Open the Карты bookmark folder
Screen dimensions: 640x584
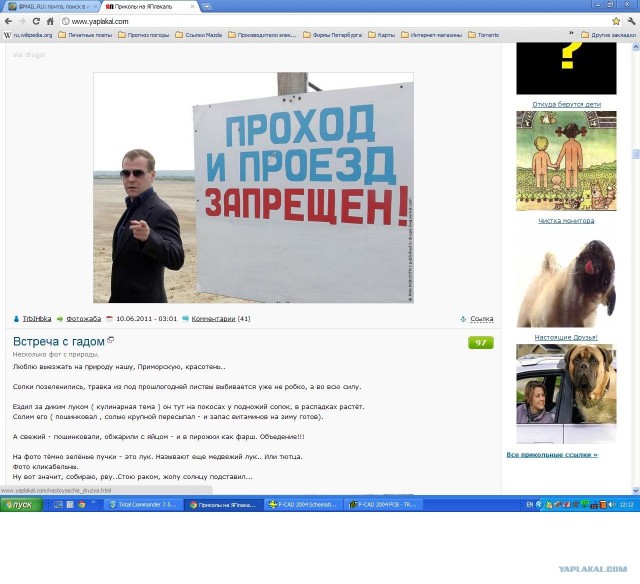tap(382, 35)
